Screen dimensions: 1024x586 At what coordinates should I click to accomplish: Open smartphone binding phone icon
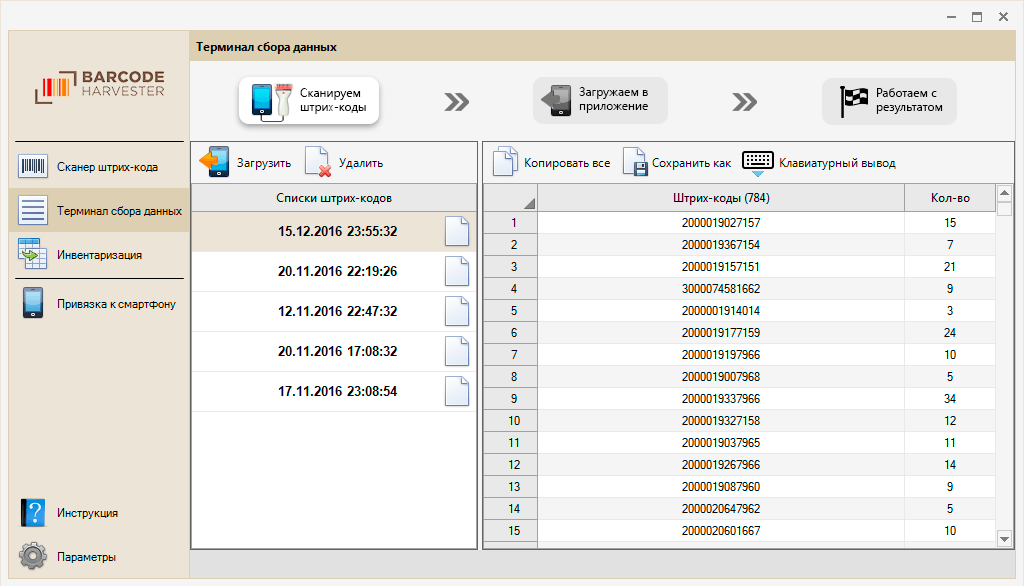(x=33, y=303)
